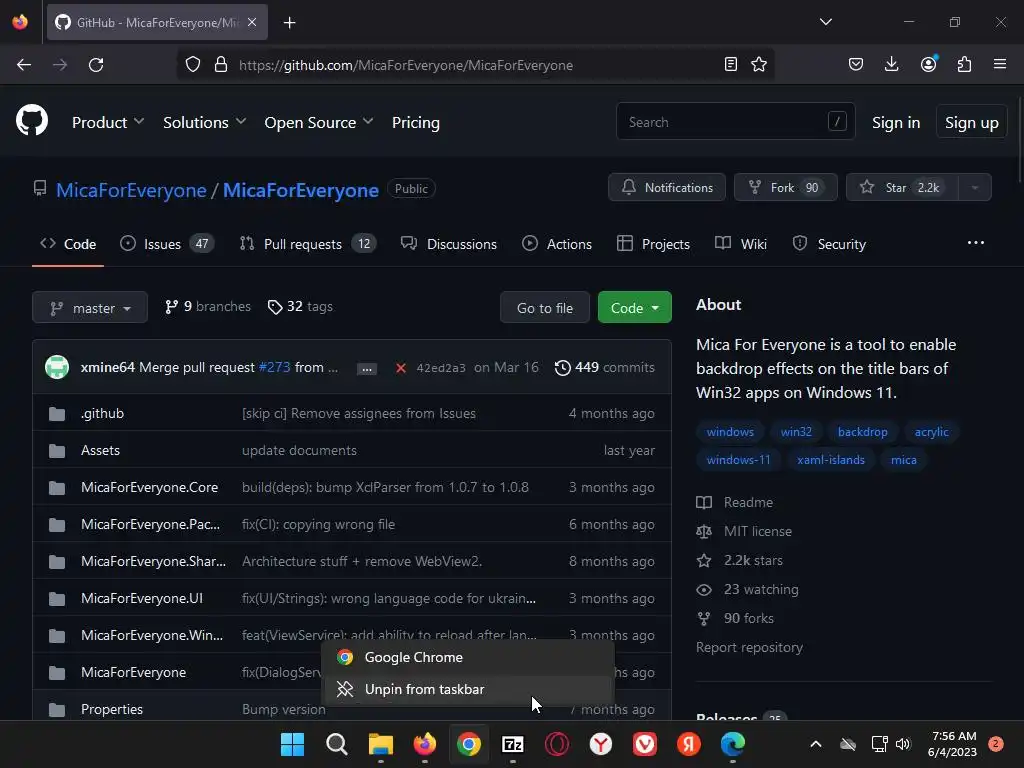The image size is (1024, 768).
Task: Switch to the Discussions tab
Action: pyautogui.click(x=449, y=244)
